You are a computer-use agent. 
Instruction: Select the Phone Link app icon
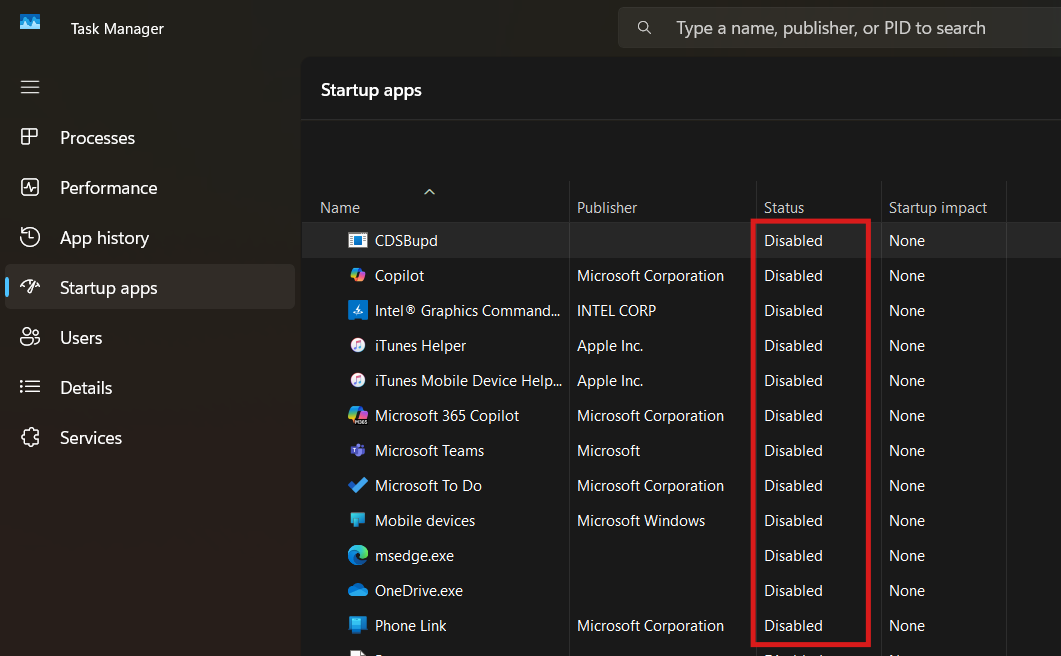358,625
